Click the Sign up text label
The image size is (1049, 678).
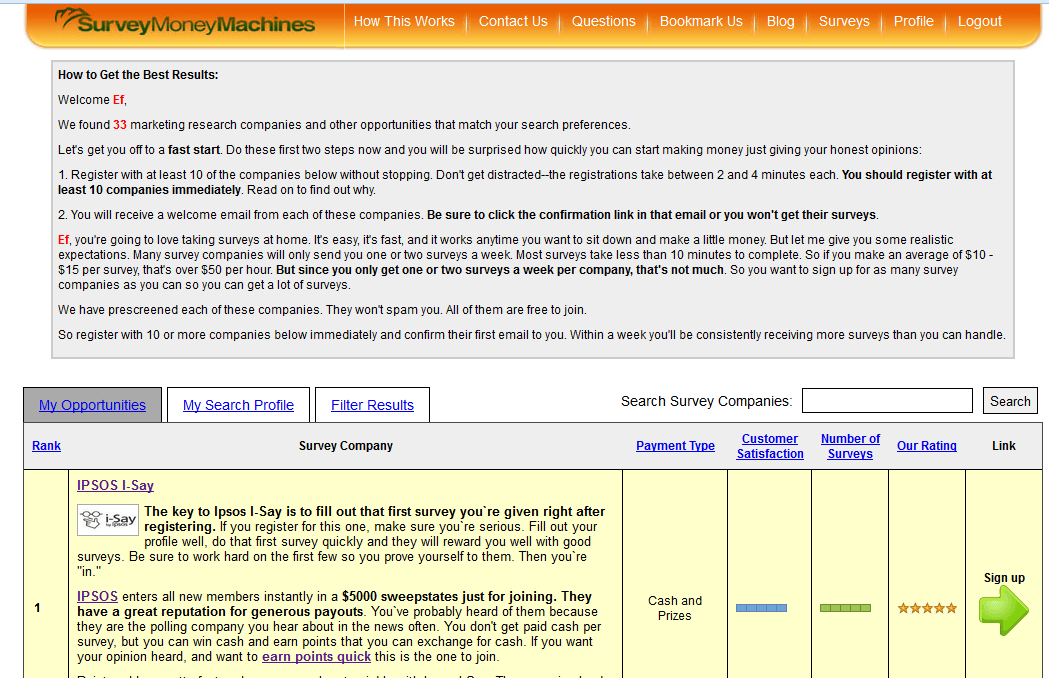1004,578
